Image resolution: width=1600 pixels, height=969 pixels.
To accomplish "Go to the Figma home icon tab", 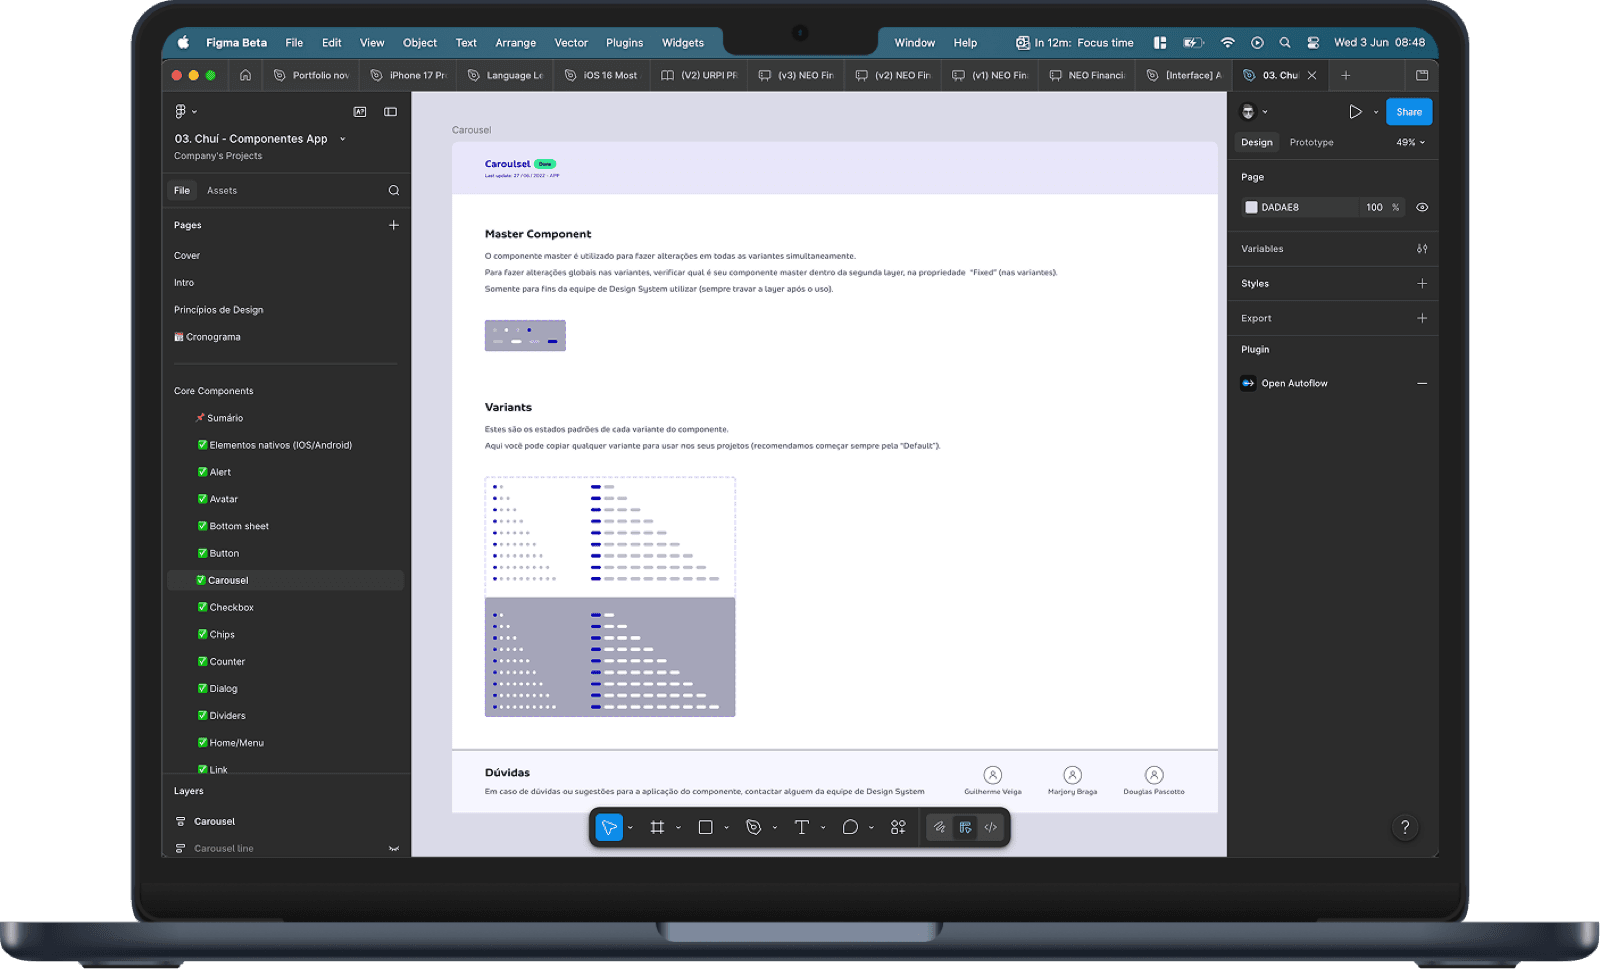I will tap(245, 75).
